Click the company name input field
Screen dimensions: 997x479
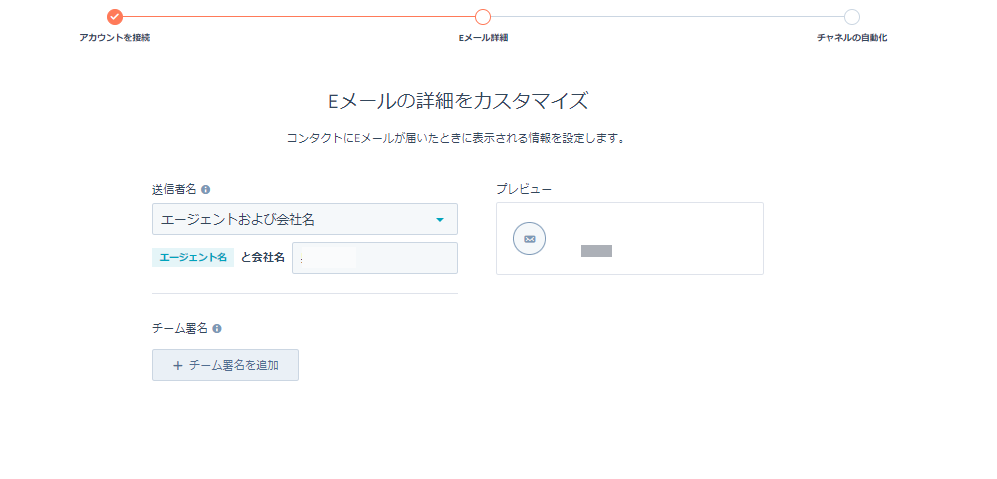(375, 258)
